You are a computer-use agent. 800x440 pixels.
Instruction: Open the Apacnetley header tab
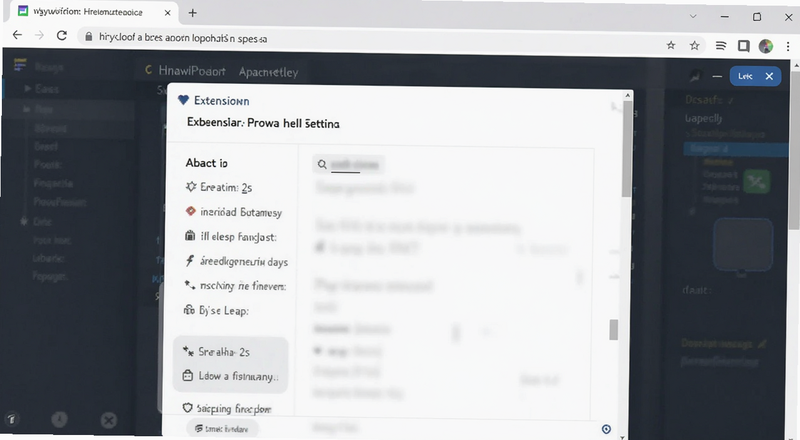268,72
